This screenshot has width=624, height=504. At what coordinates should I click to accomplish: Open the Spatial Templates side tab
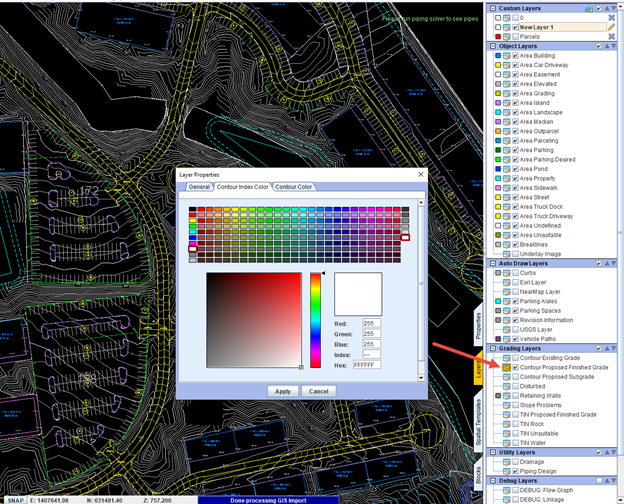tap(478, 422)
